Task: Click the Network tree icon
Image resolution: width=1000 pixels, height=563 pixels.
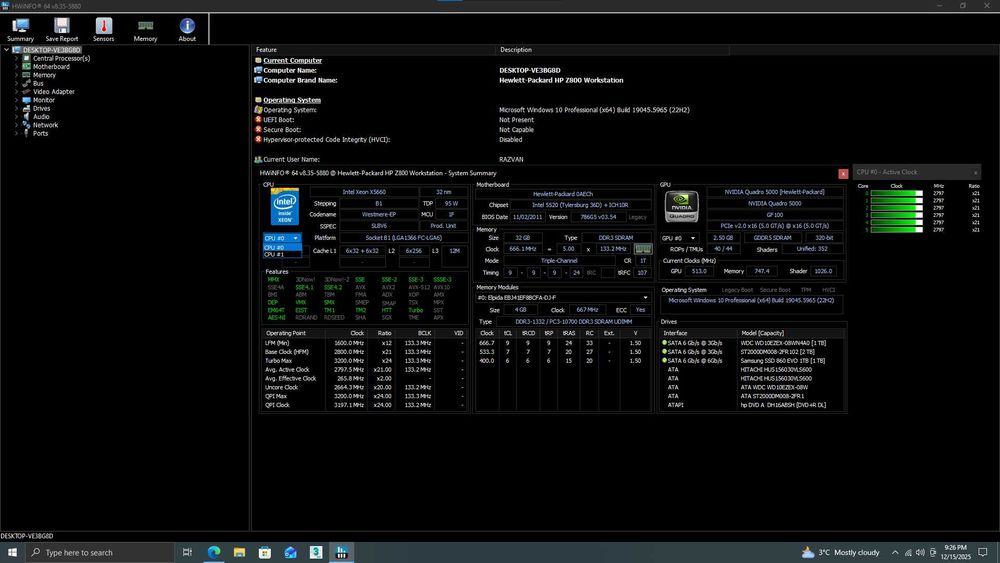Action: click(26, 125)
